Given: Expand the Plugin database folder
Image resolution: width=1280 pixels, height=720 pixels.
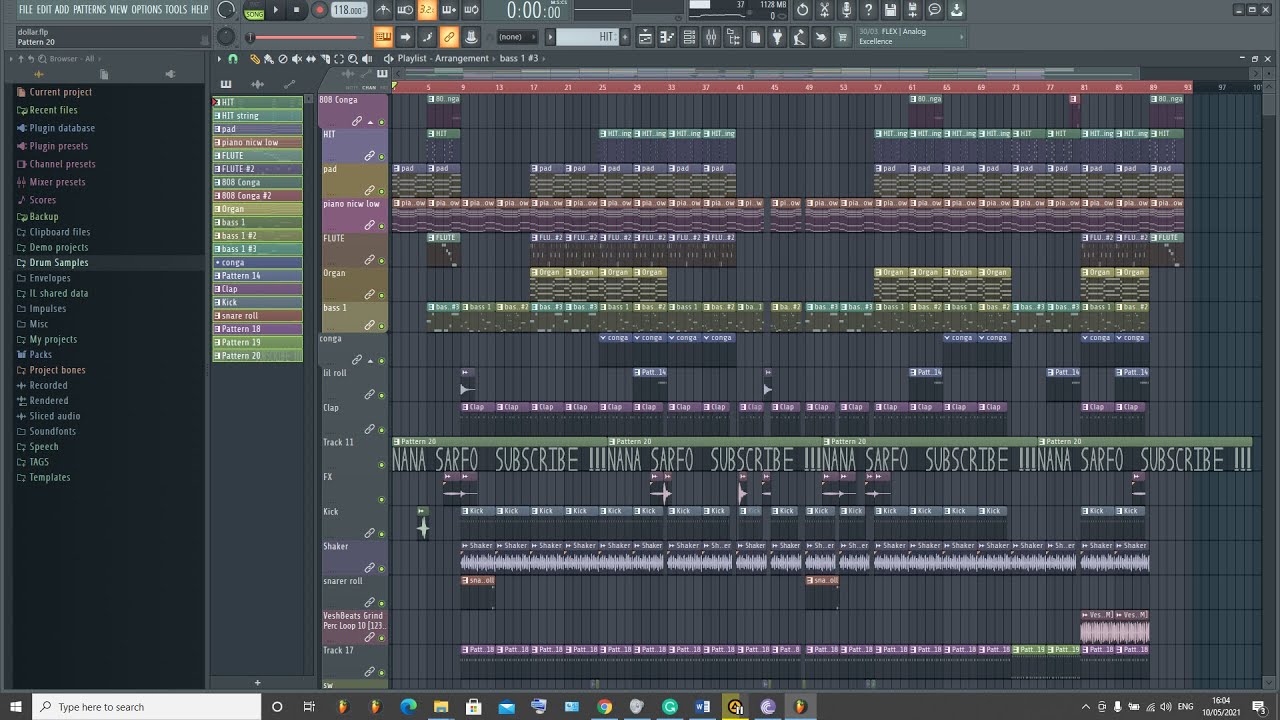Looking at the screenshot, I should click(62, 128).
